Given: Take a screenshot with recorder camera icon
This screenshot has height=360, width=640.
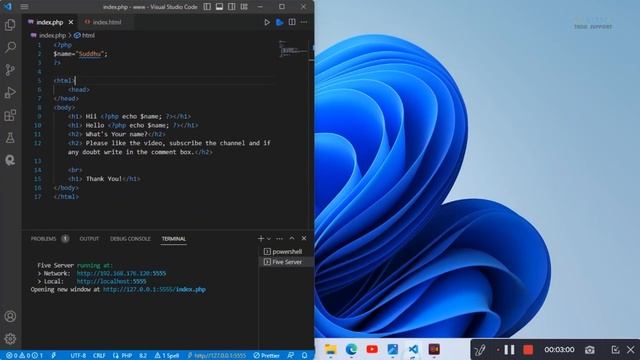Looking at the screenshot, I should click(589, 350).
